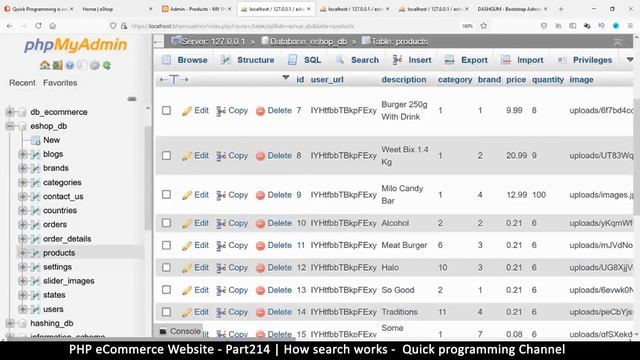Click pencil icon for So Good row
The image size is (640, 360).
click(187, 291)
